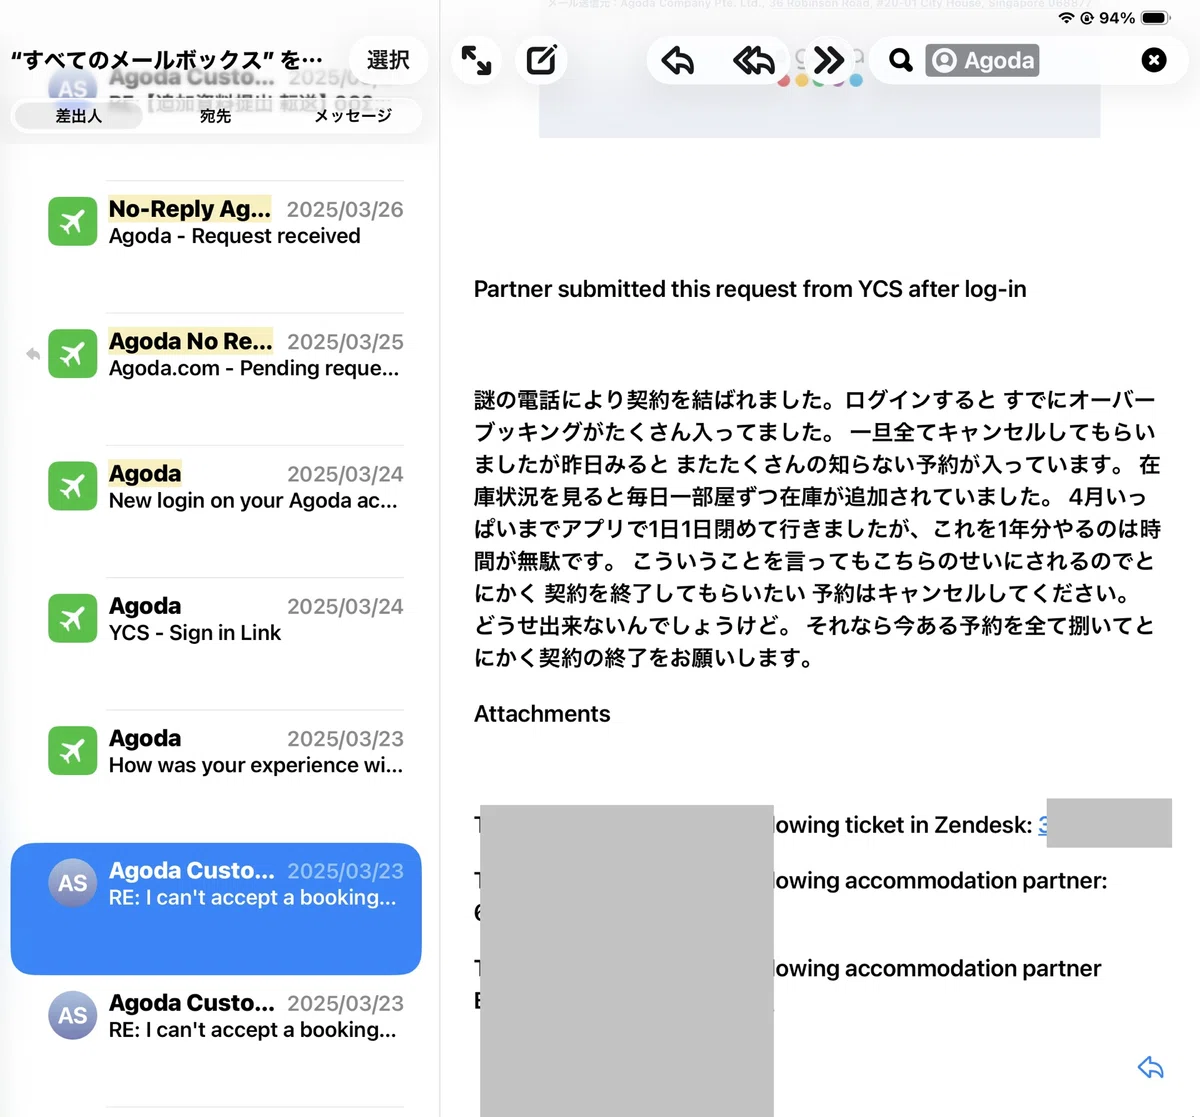Tap the expand to full screen arrows icon
This screenshot has width=1200, height=1117.
pos(477,61)
